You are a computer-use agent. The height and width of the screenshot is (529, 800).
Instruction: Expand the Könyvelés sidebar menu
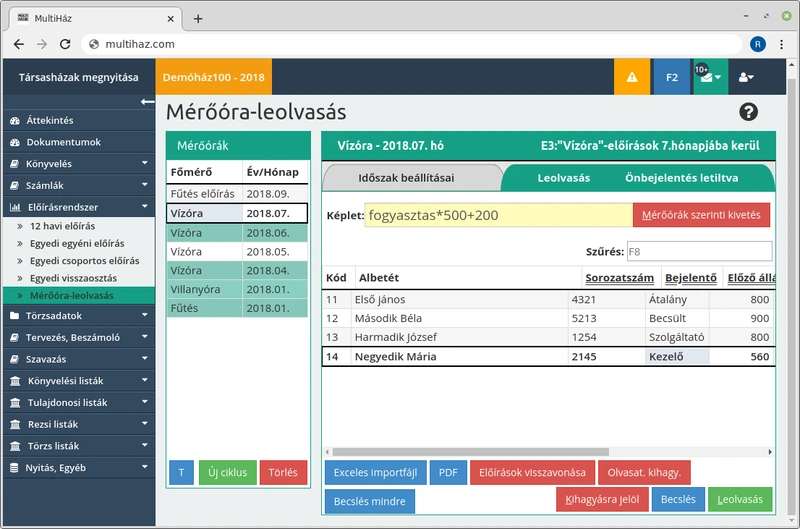[x=78, y=163]
